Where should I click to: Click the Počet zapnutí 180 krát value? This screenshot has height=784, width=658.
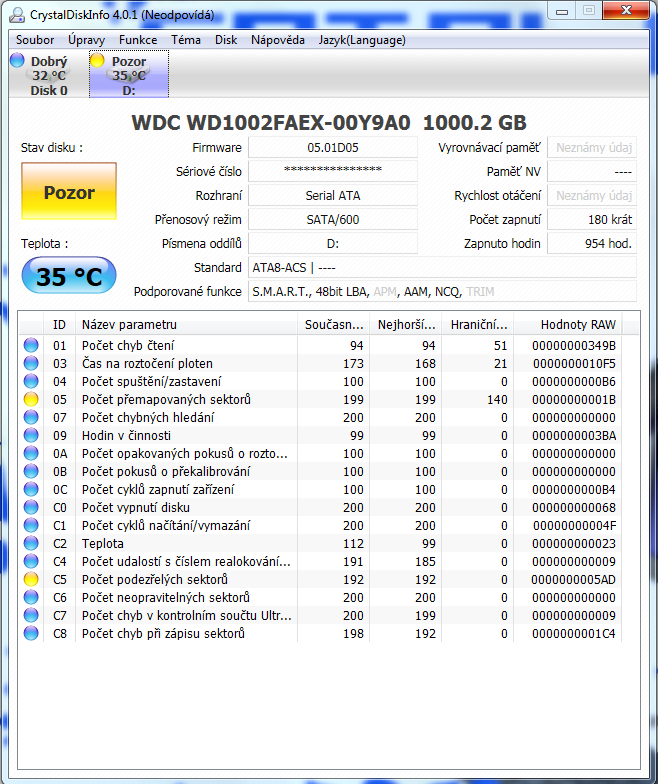(592, 220)
